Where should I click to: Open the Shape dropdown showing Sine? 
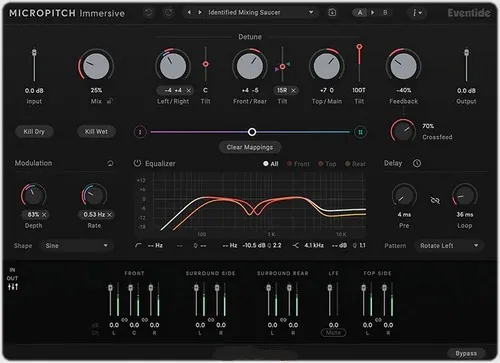tap(77, 246)
